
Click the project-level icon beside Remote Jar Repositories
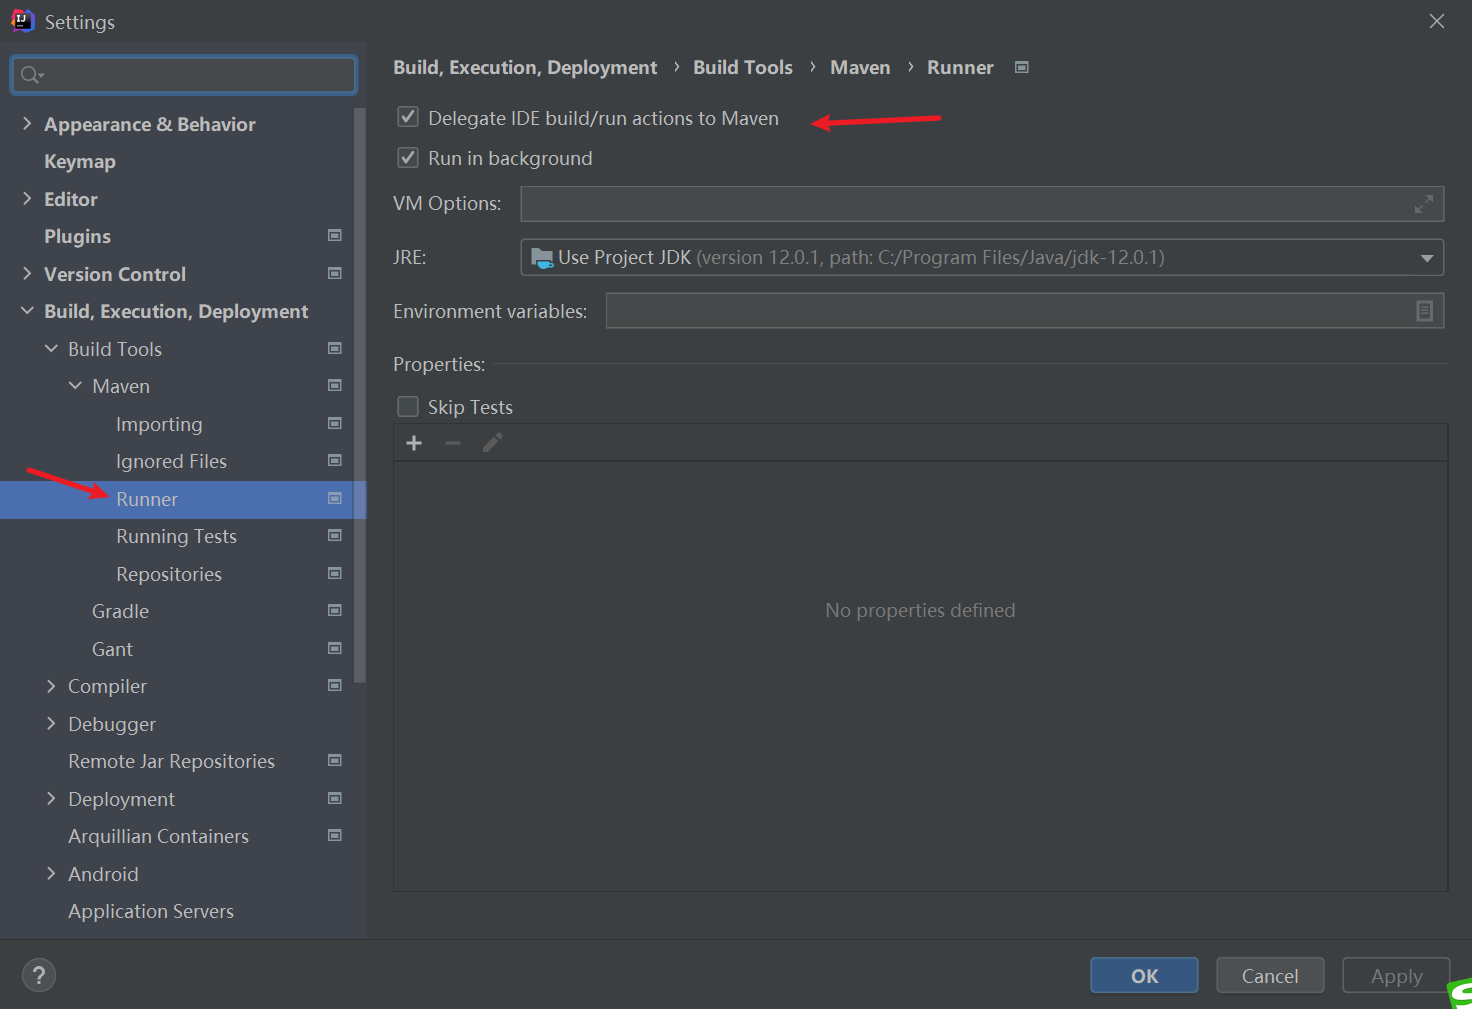click(335, 760)
